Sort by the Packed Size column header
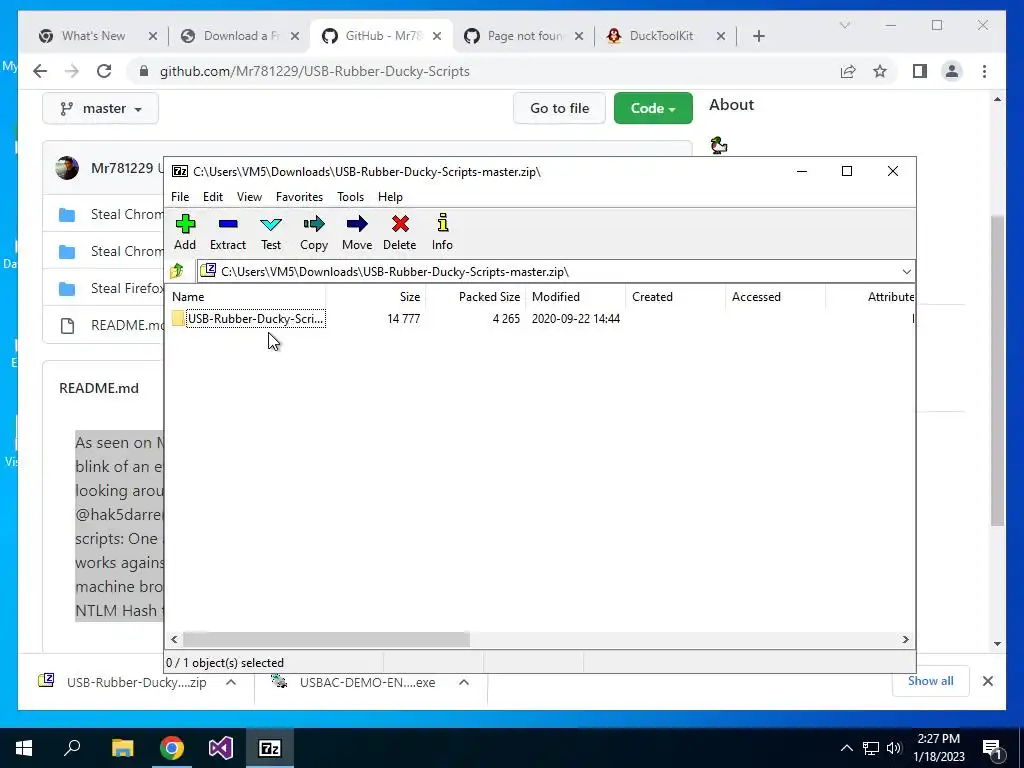Viewport: 1024px width, 768px height. coord(475,296)
